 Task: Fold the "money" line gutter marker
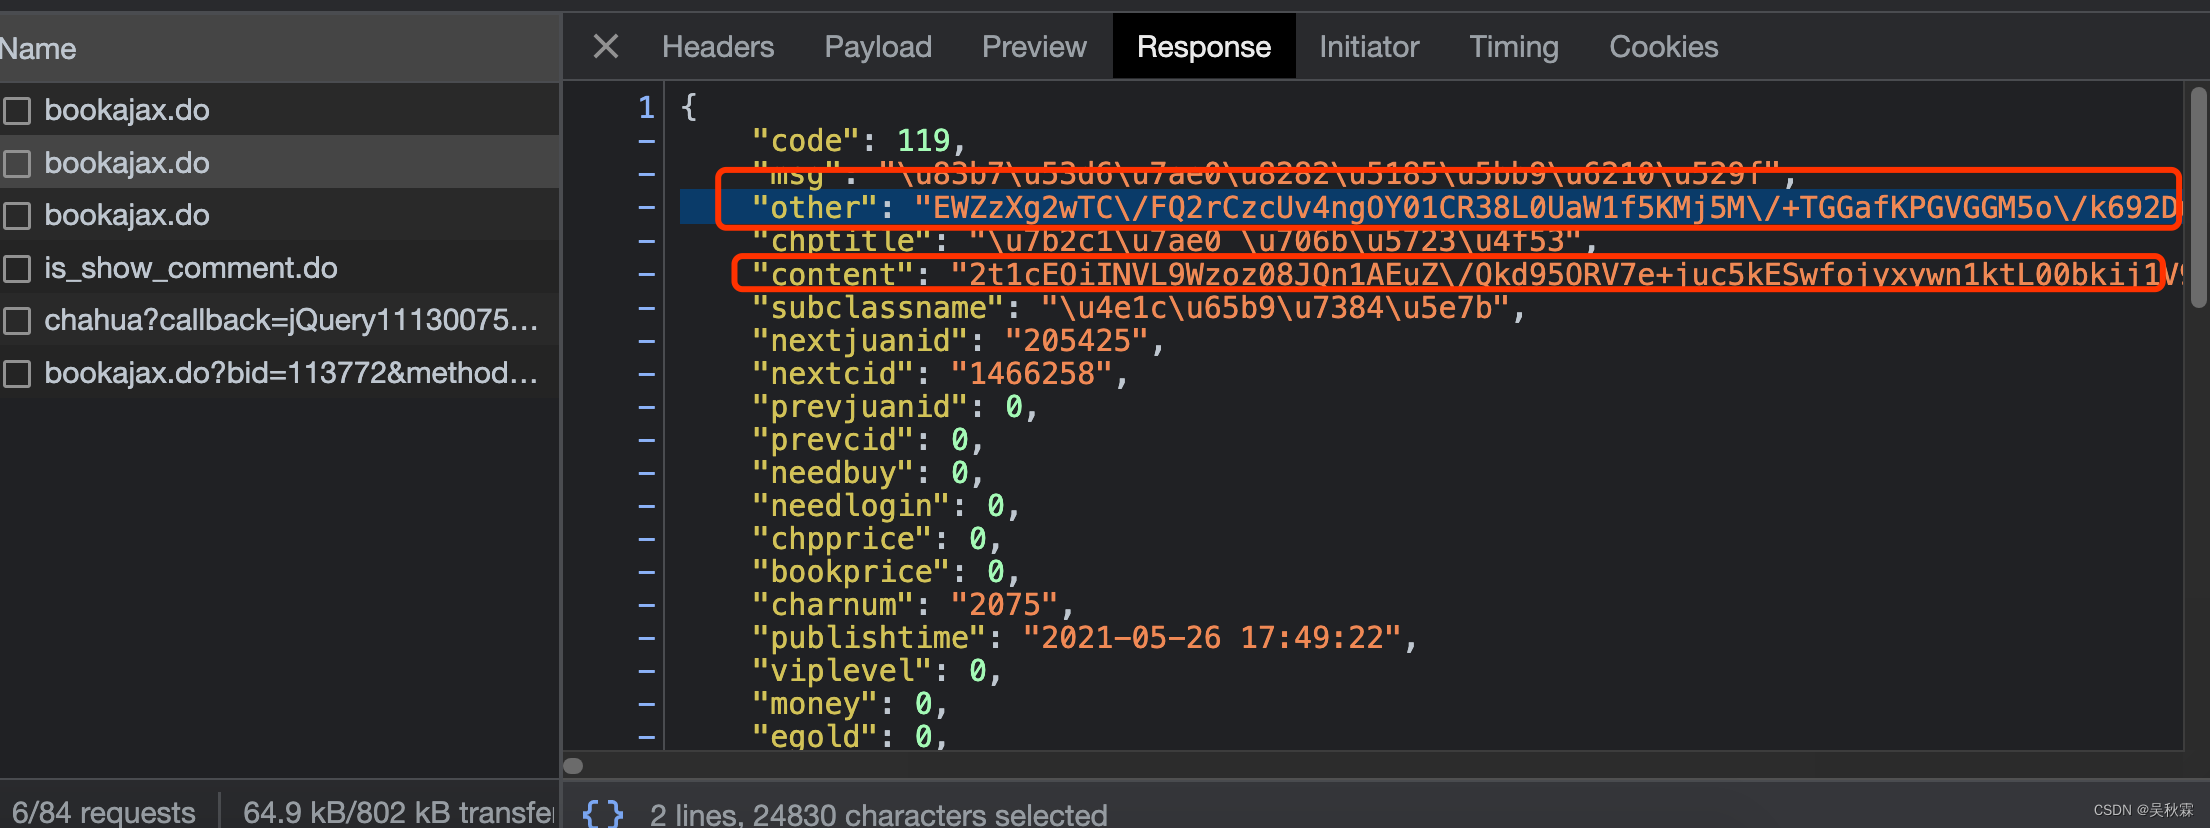pos(647,704)
